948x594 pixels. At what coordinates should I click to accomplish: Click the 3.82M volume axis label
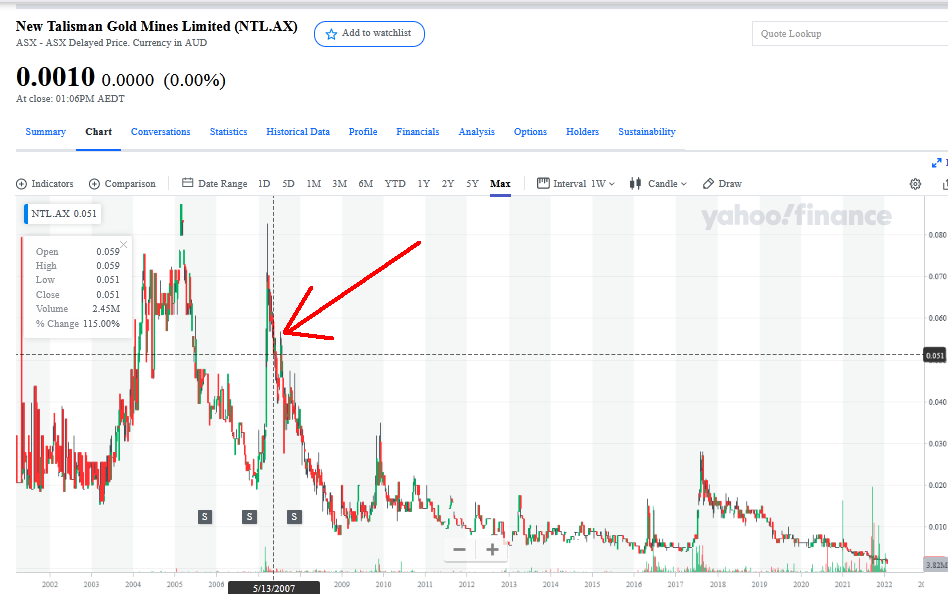(x=936, y=565)
